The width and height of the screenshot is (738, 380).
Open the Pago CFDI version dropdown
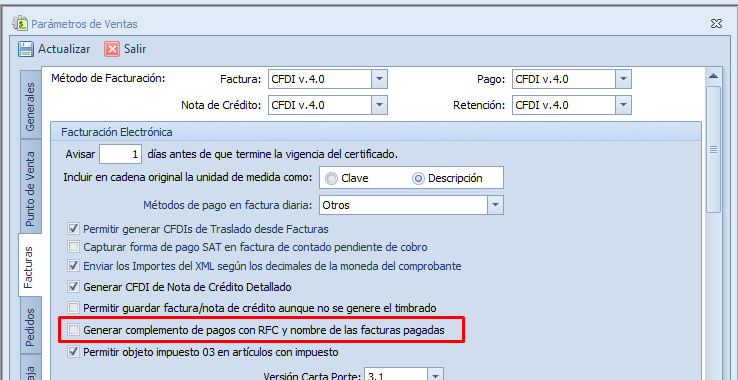[x=623, y=79]
